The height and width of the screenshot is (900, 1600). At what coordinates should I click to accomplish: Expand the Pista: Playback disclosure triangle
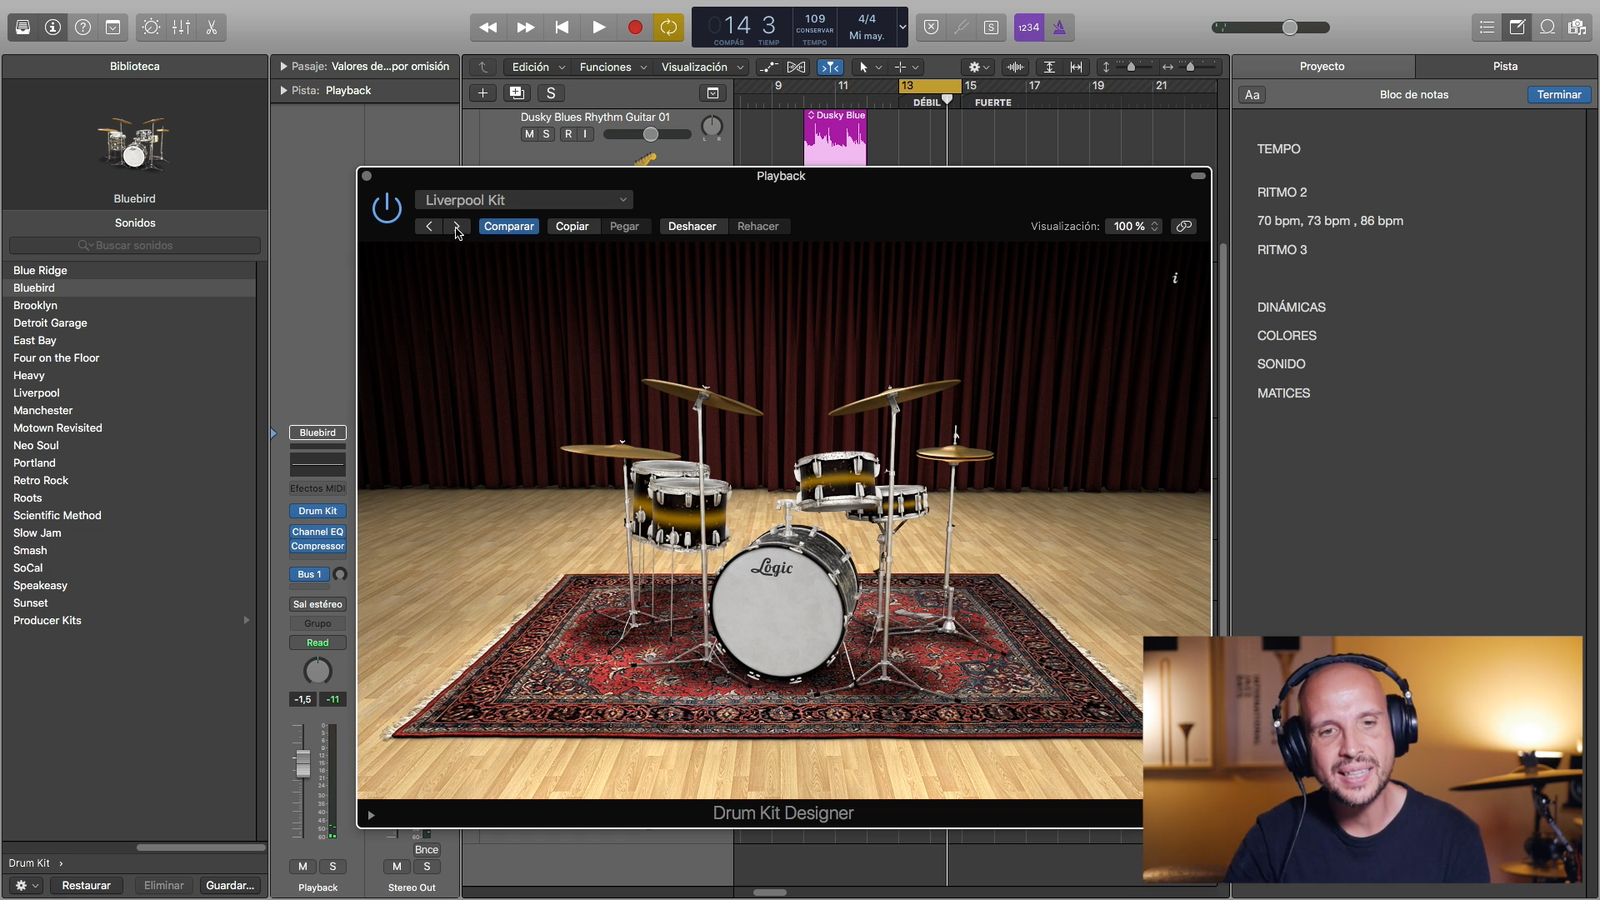283,90
